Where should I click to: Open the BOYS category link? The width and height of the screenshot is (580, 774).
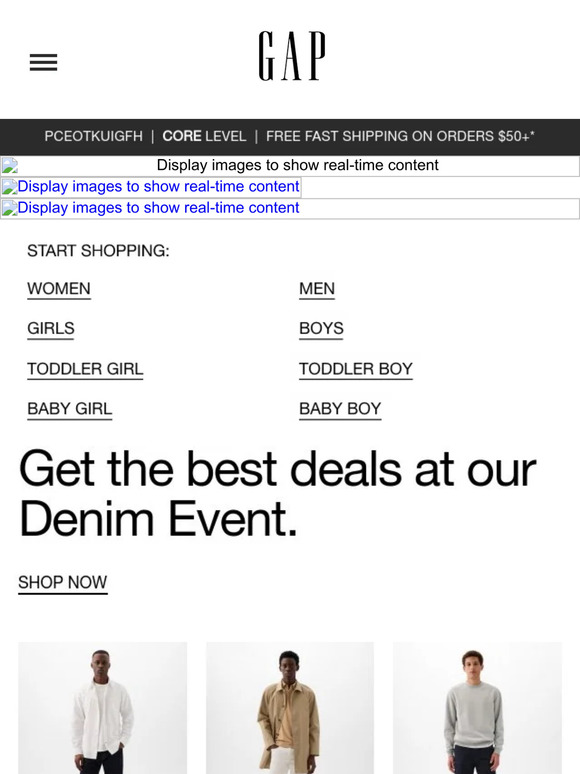point(321,328)
